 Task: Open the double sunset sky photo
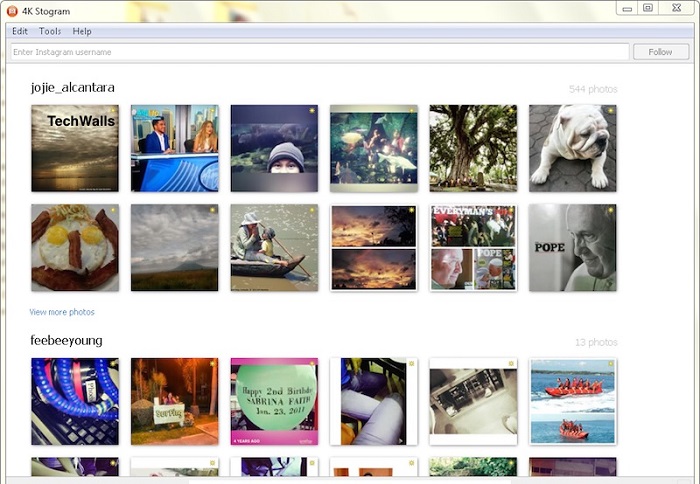374,248
